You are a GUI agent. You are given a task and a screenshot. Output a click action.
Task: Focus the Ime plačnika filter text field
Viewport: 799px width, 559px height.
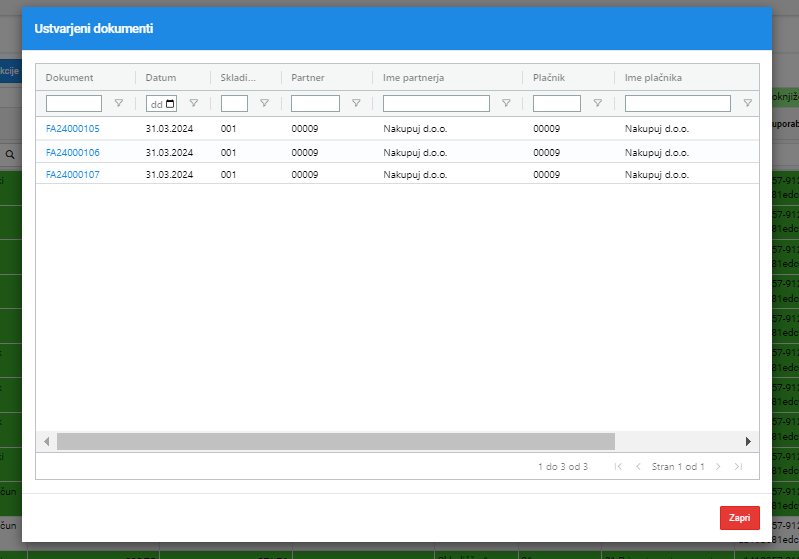[678, 103]
